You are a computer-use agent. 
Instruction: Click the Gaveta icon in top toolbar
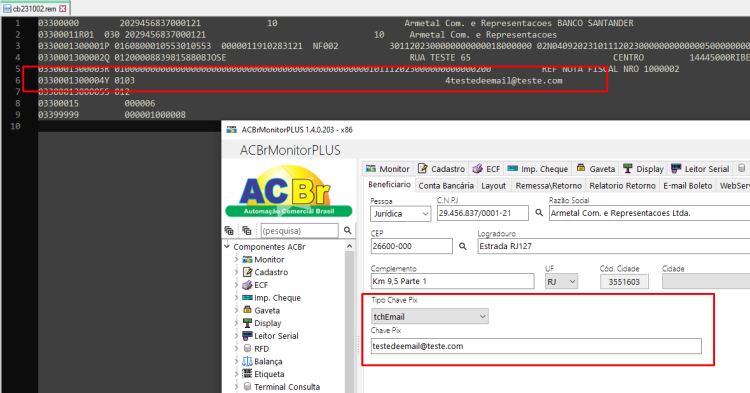point(581,168)
